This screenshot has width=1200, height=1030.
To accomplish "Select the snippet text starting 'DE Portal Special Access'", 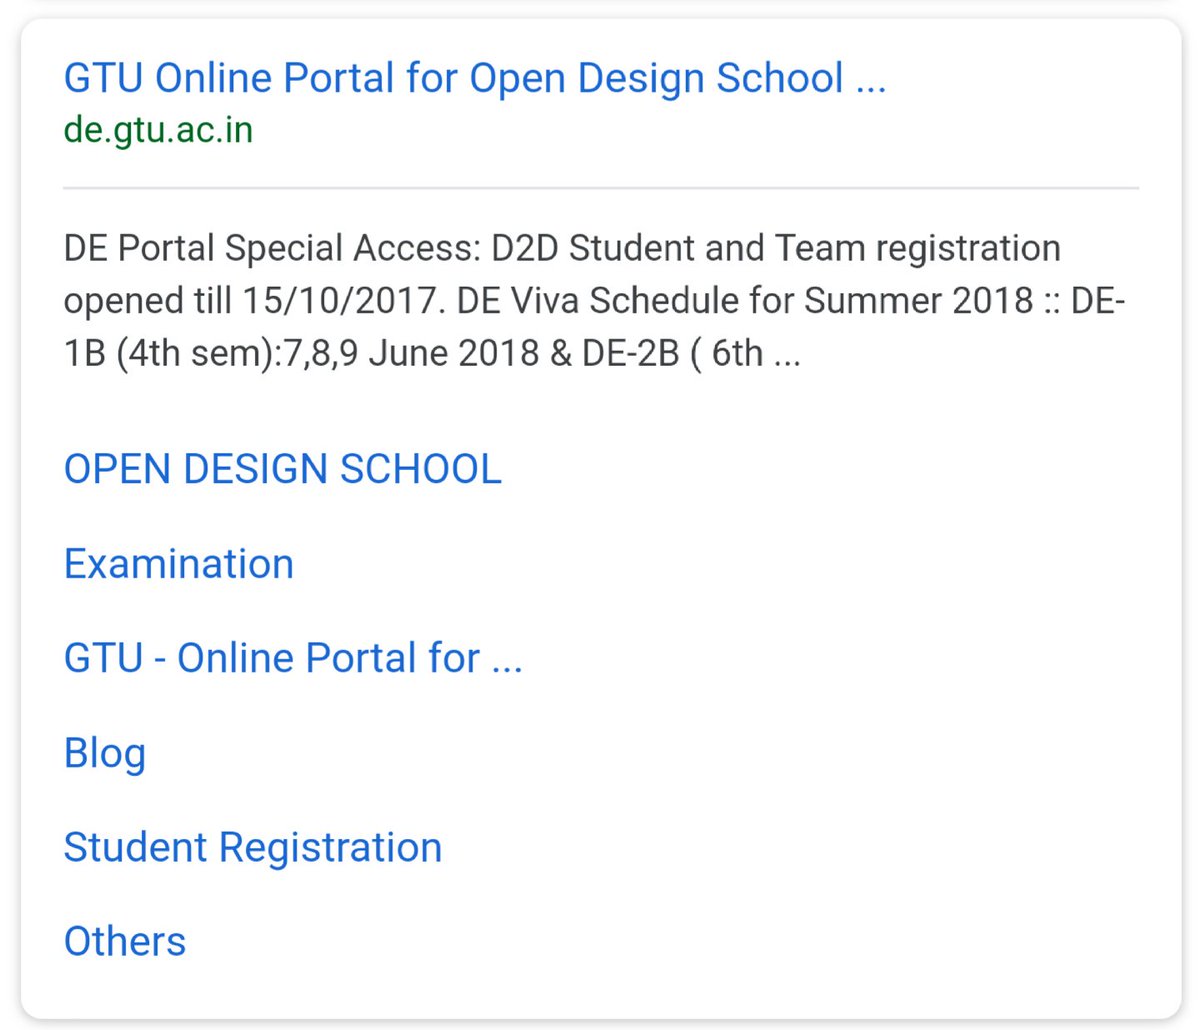I will point(595,300).
